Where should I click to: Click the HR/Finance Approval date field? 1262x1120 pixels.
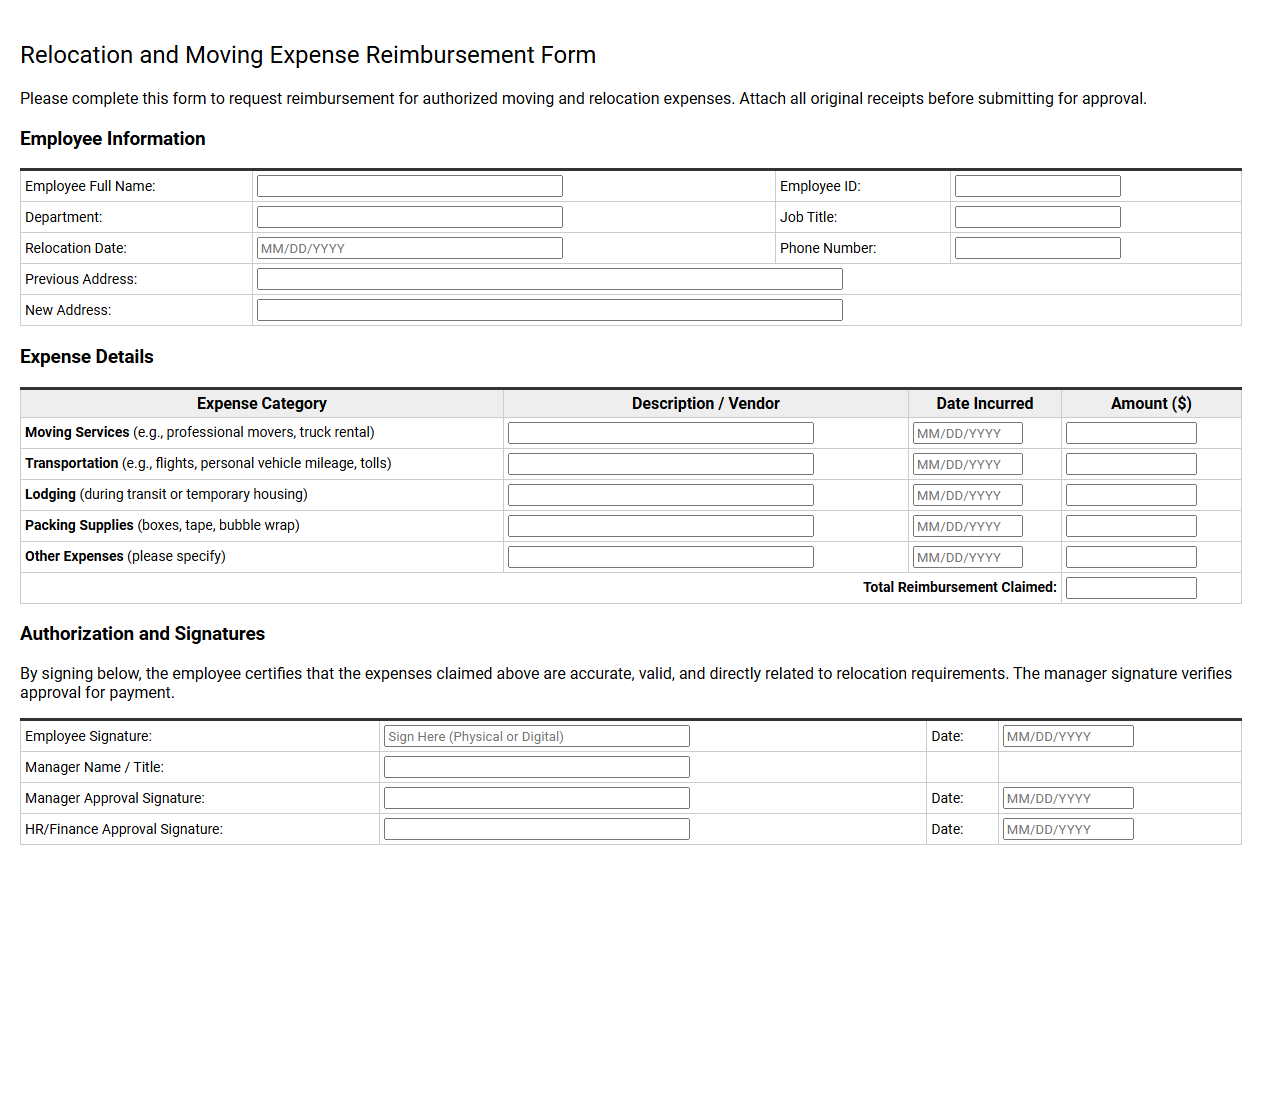click(1068, 829)
